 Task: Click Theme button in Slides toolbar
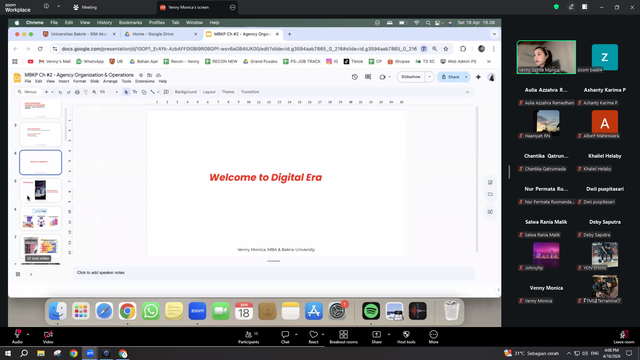[x=228, y=92]
